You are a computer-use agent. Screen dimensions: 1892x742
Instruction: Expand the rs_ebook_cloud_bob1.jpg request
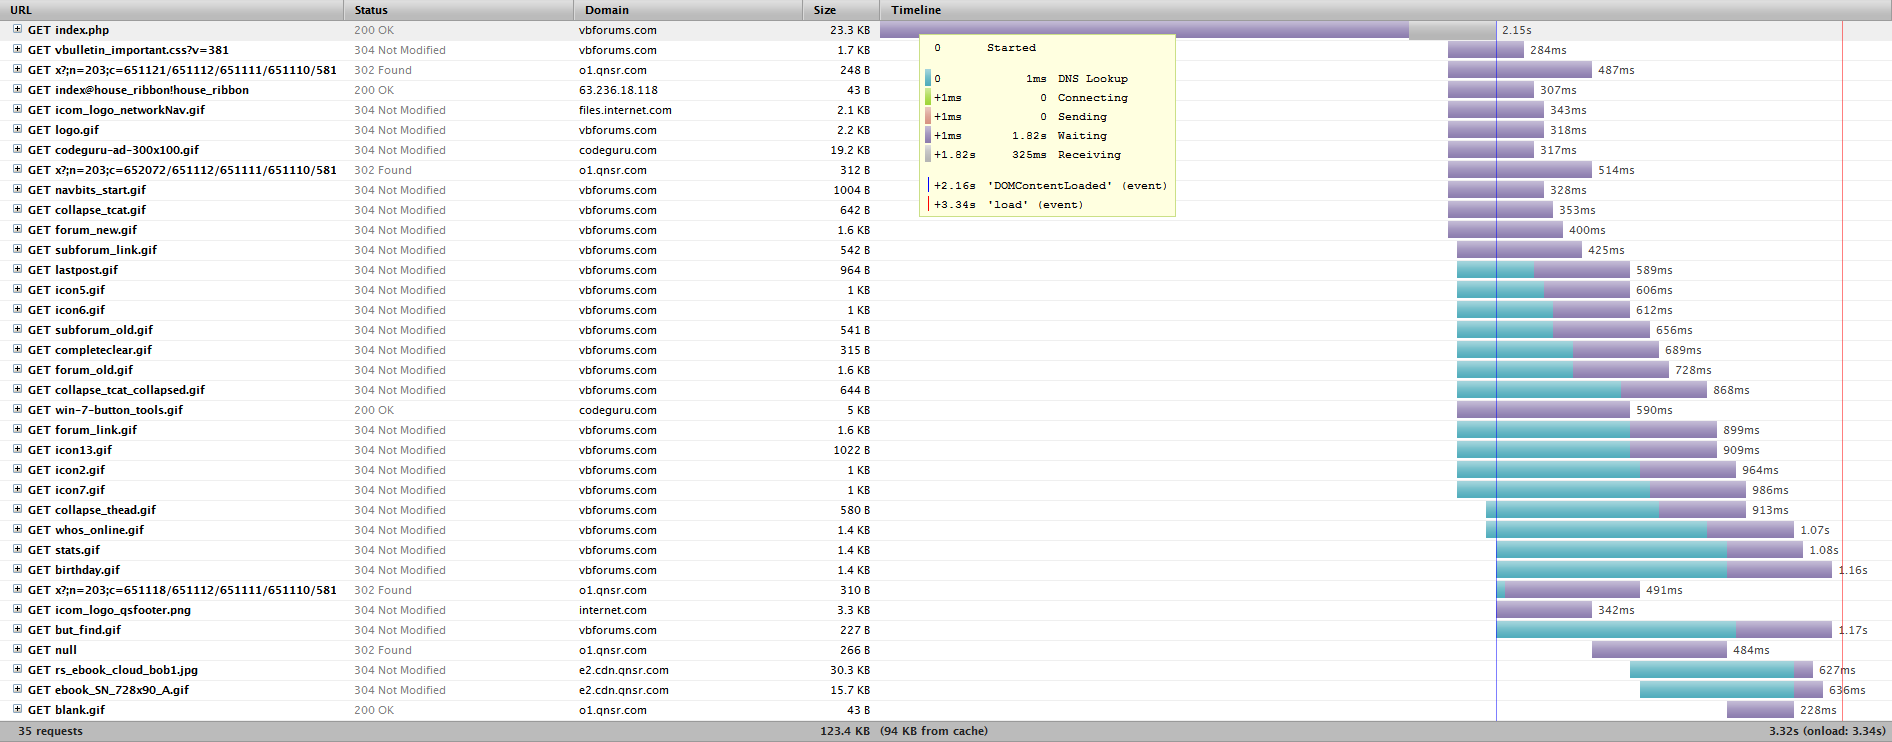(x=17, y=669)
